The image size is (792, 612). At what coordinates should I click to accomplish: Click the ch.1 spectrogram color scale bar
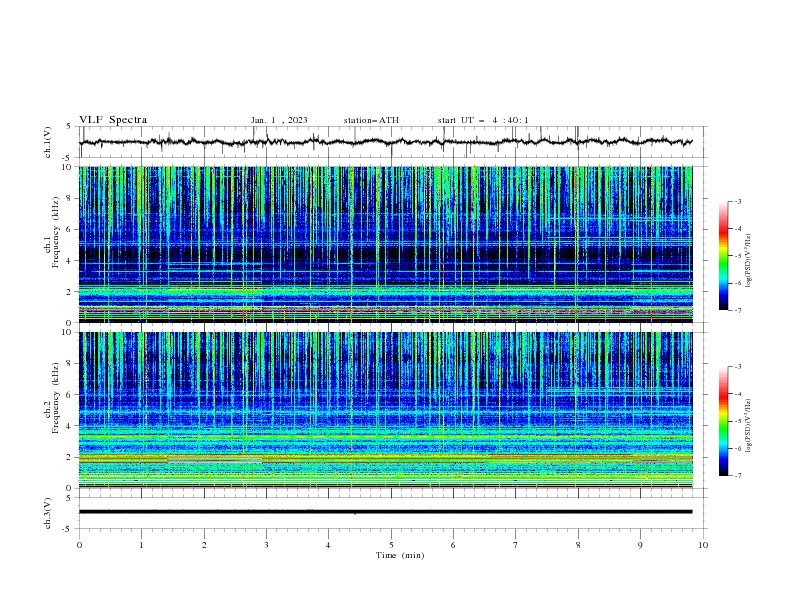point(724,256)
